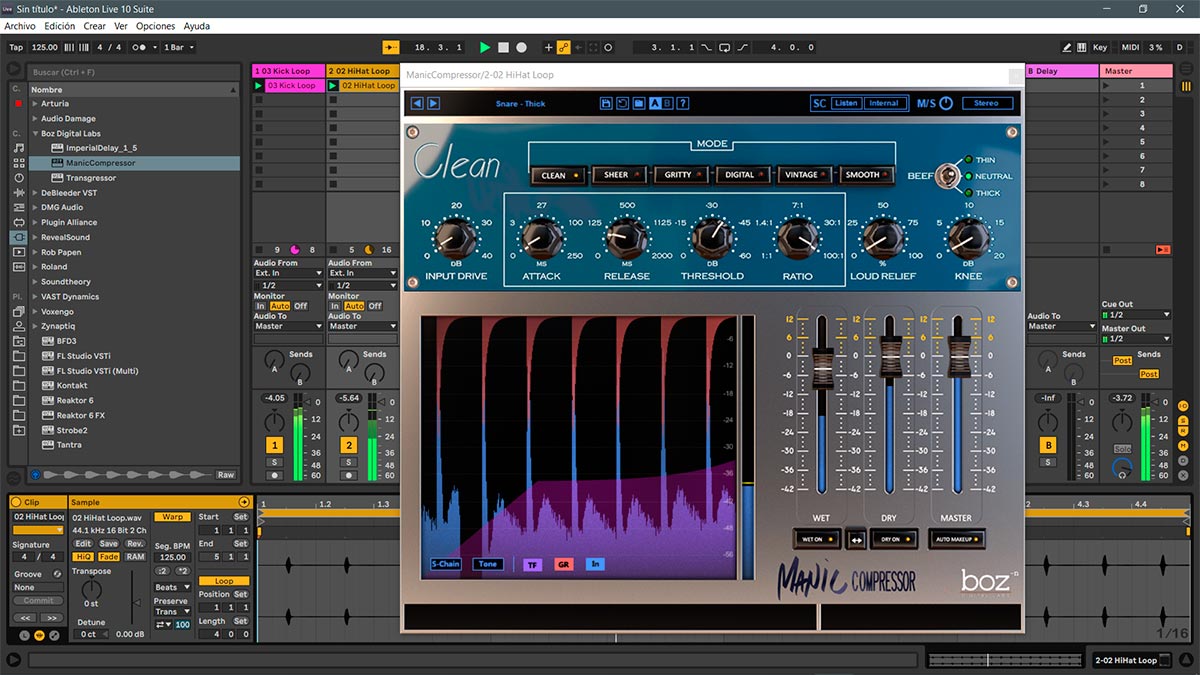Open the Ayuda menu
1200x675 pixels.
tap(197, 26)
